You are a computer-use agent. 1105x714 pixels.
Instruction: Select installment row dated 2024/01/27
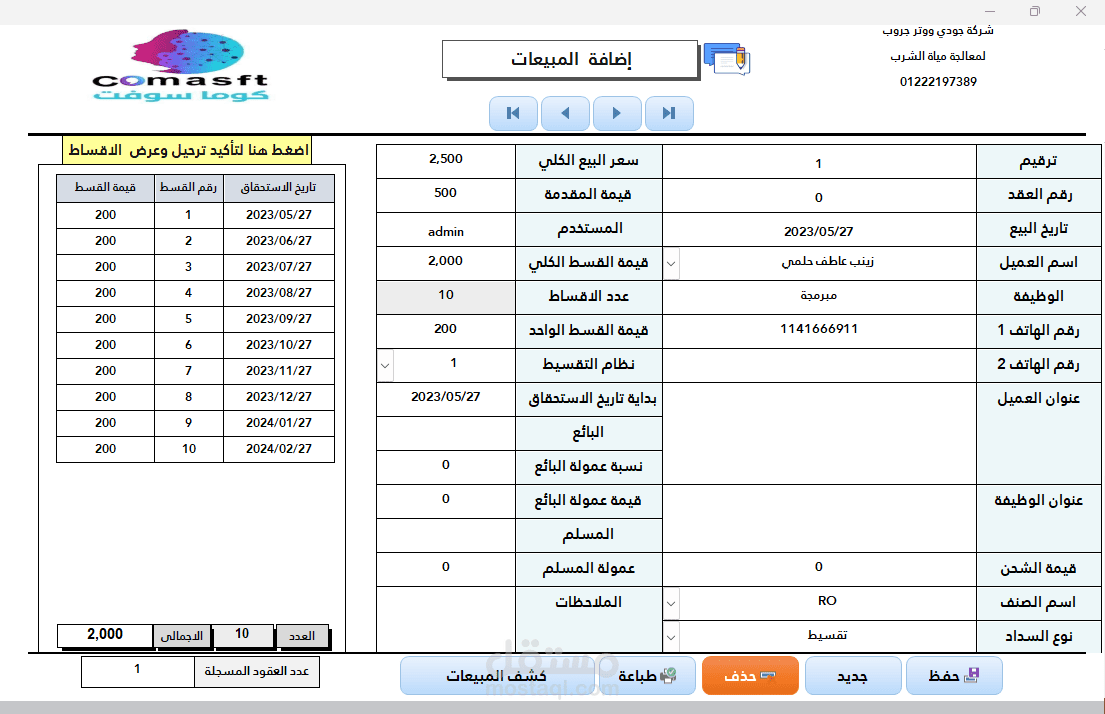point(195,424)
